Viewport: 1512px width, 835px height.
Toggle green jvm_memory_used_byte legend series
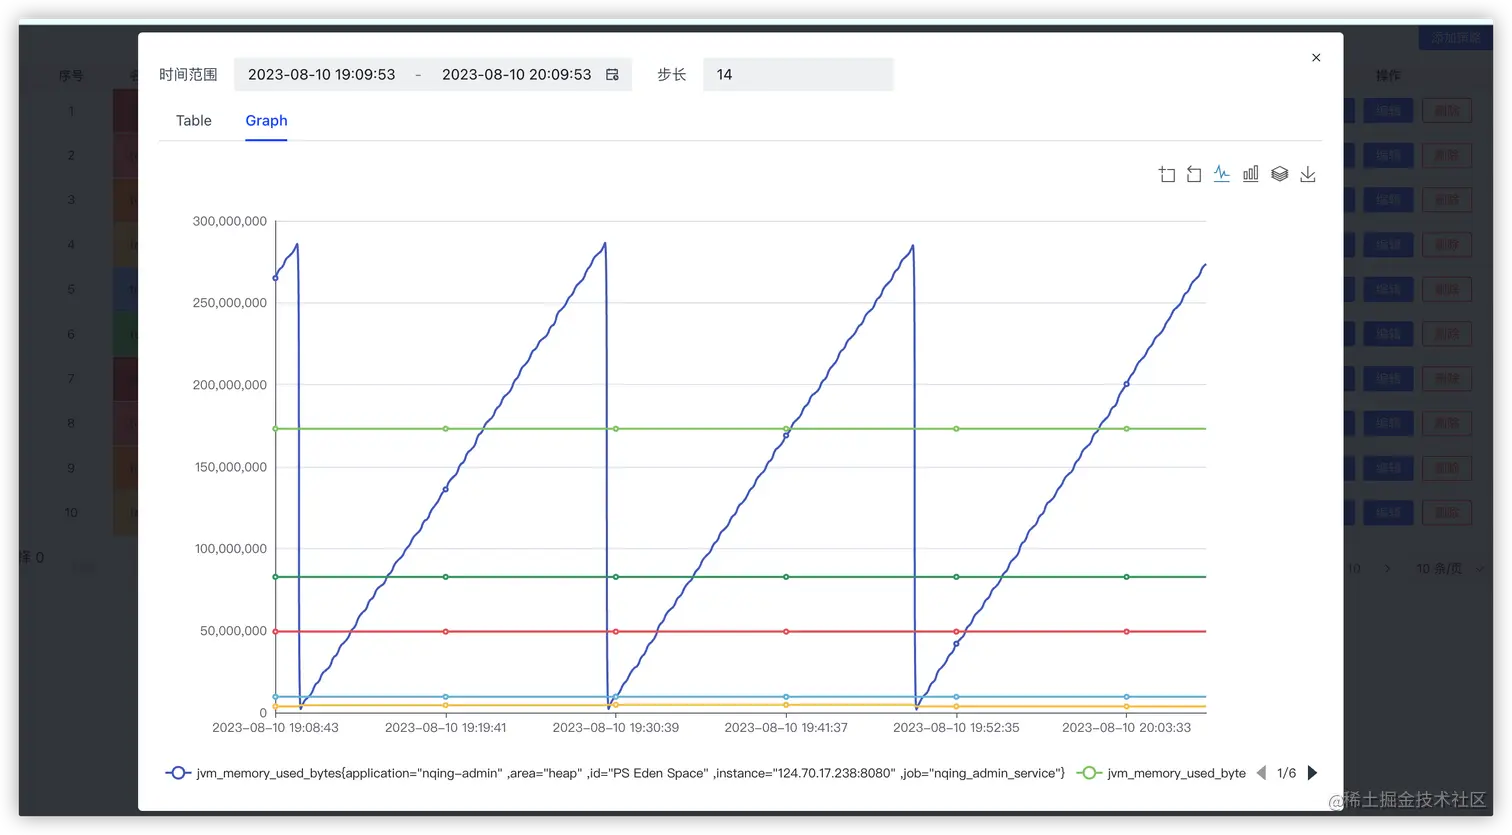1161,773
